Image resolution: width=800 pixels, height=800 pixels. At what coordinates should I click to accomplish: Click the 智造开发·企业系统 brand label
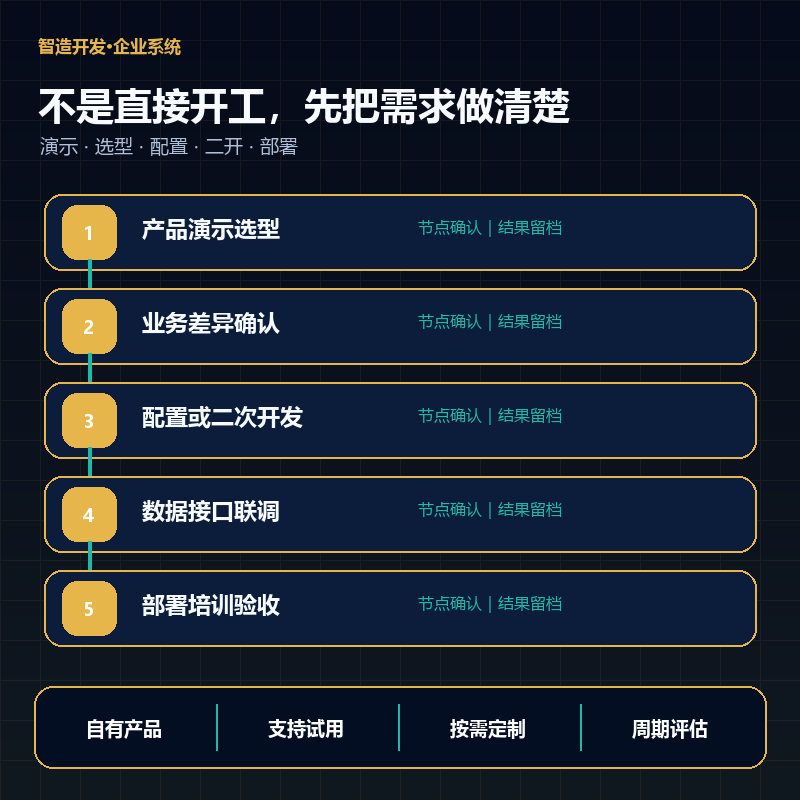click(x=110, y=47)
